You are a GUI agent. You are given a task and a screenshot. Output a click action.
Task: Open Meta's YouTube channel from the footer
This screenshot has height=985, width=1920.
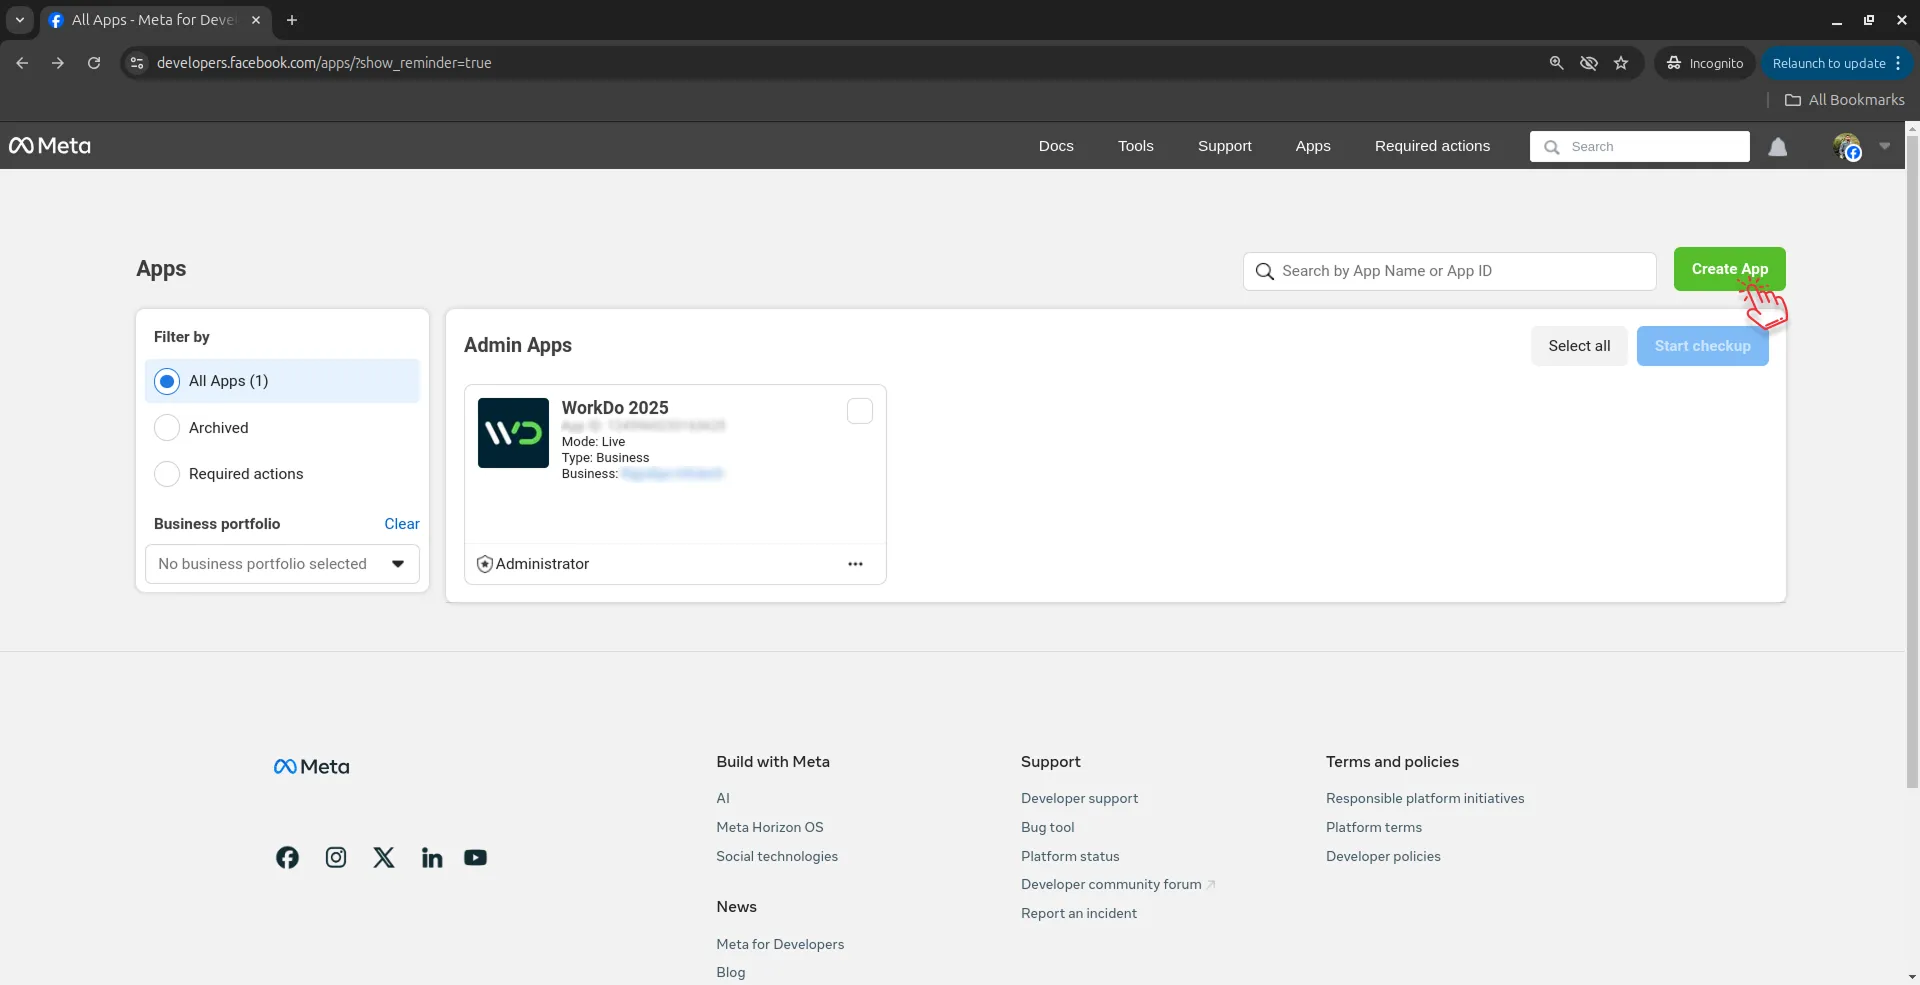coord(475,857)
